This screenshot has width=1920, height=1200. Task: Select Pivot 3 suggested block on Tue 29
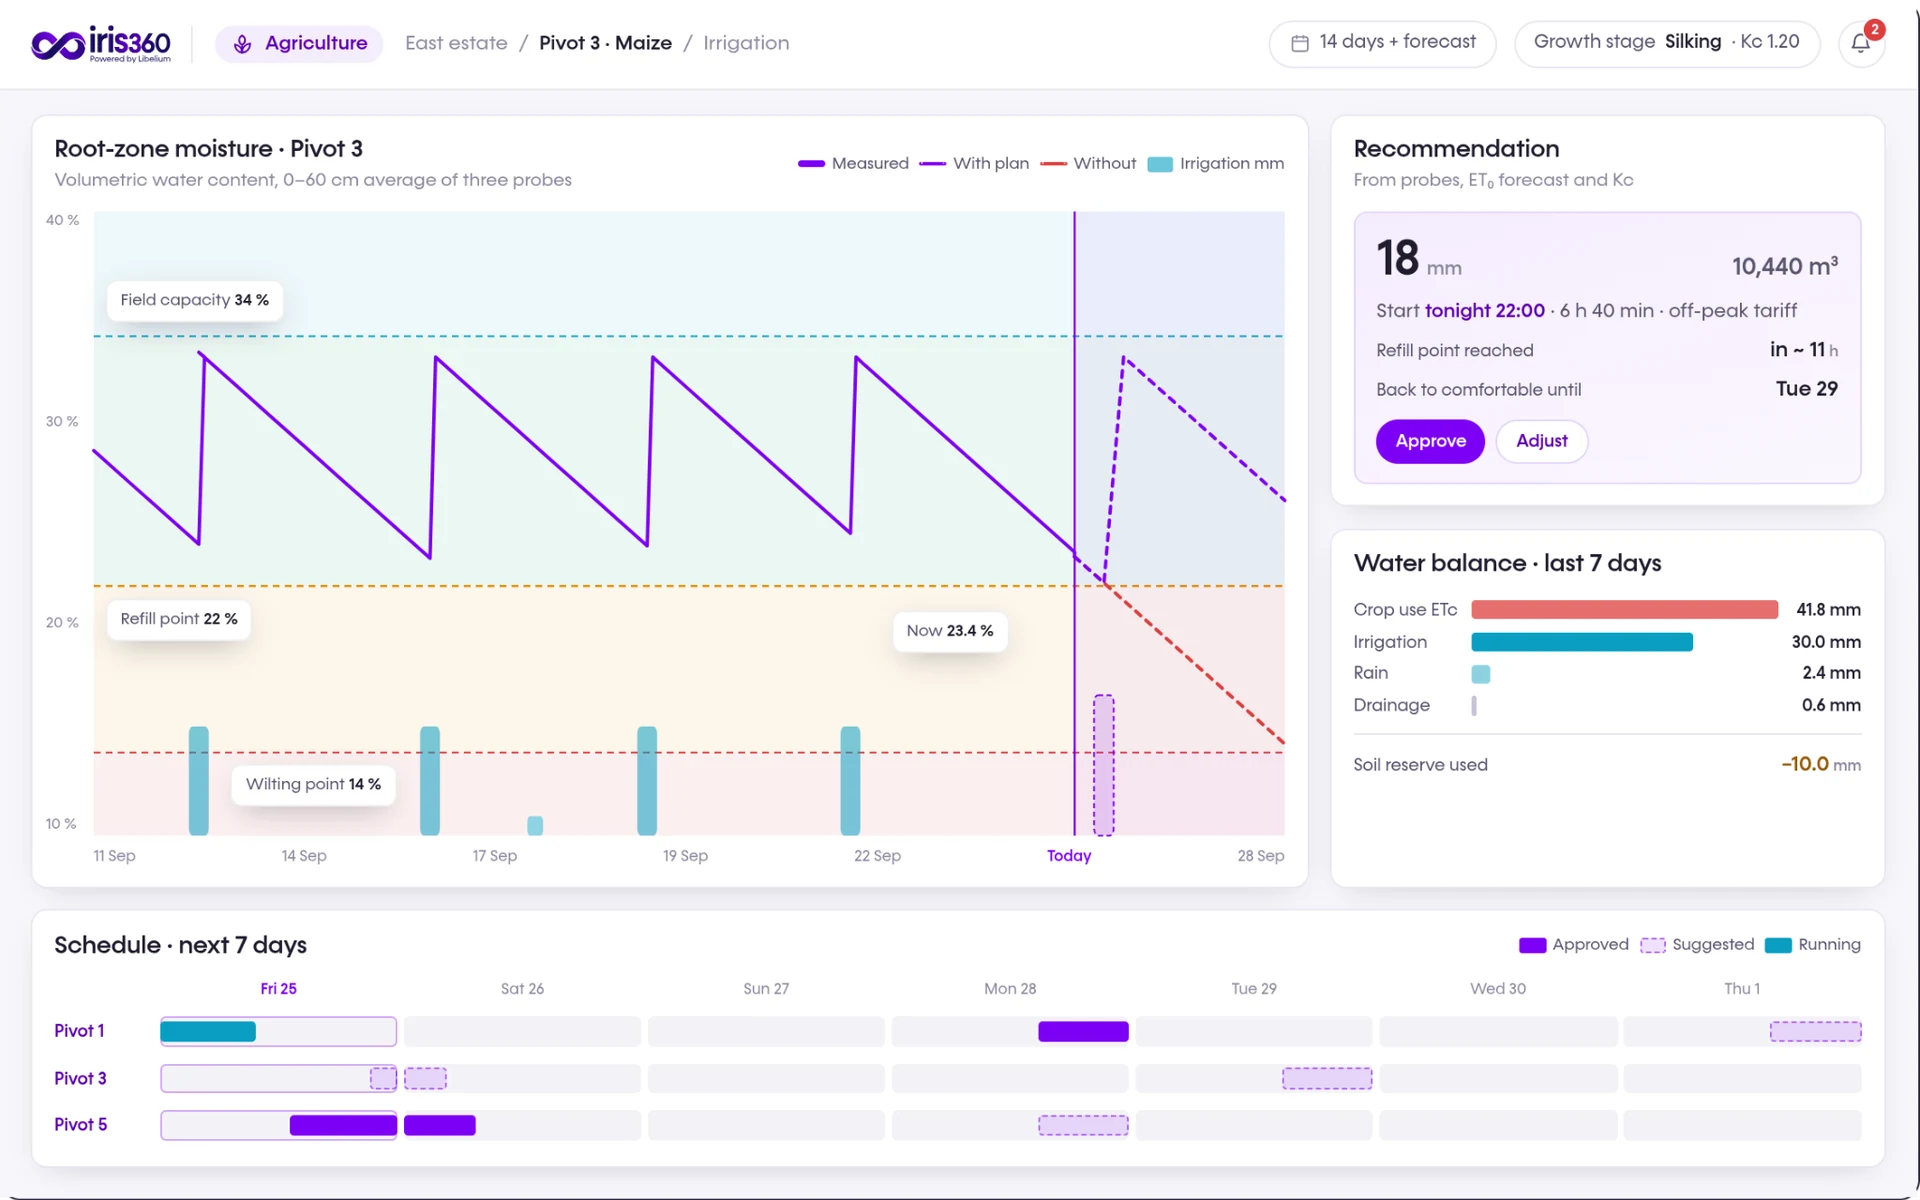coord(1327,1079)
